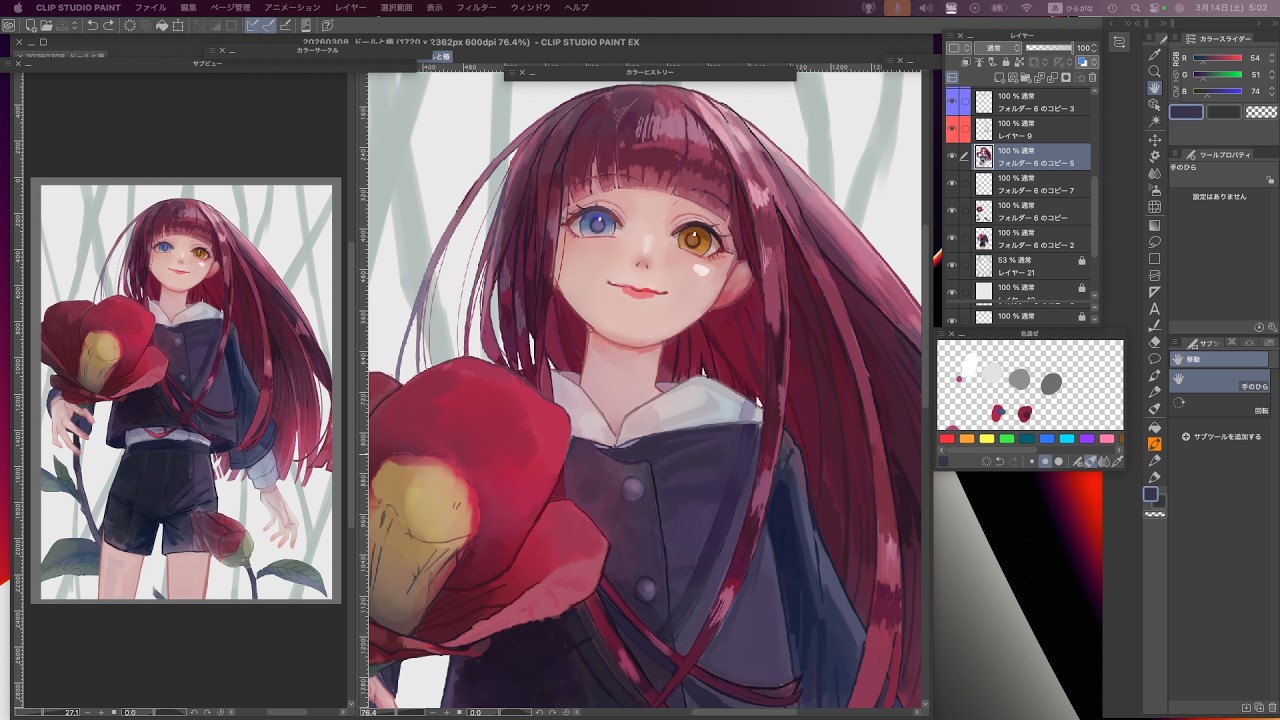The height and width of the screenshot is (720, 1280).
Task: Select the 移動 tool group tab
Action: pyautogui.click(x=1218, y=359)
